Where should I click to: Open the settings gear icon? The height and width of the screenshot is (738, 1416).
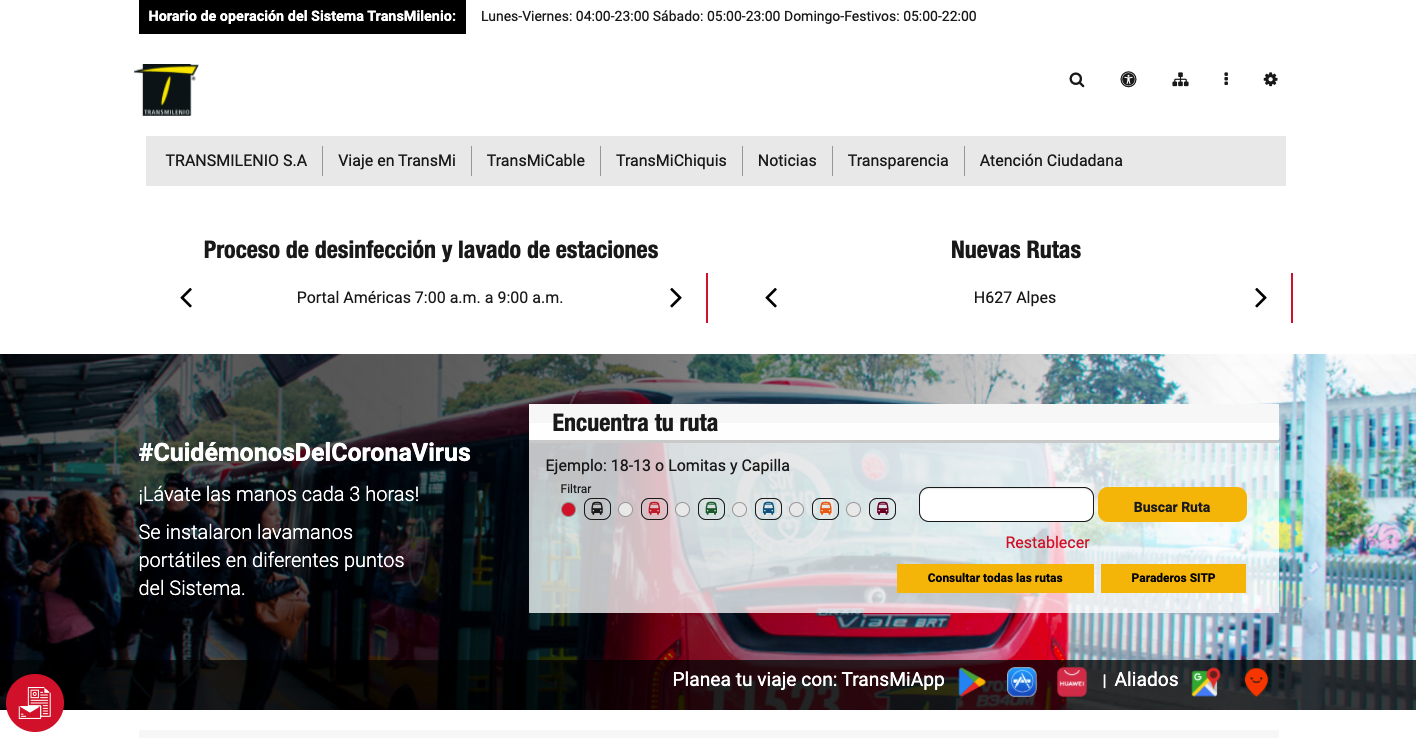1271,80
